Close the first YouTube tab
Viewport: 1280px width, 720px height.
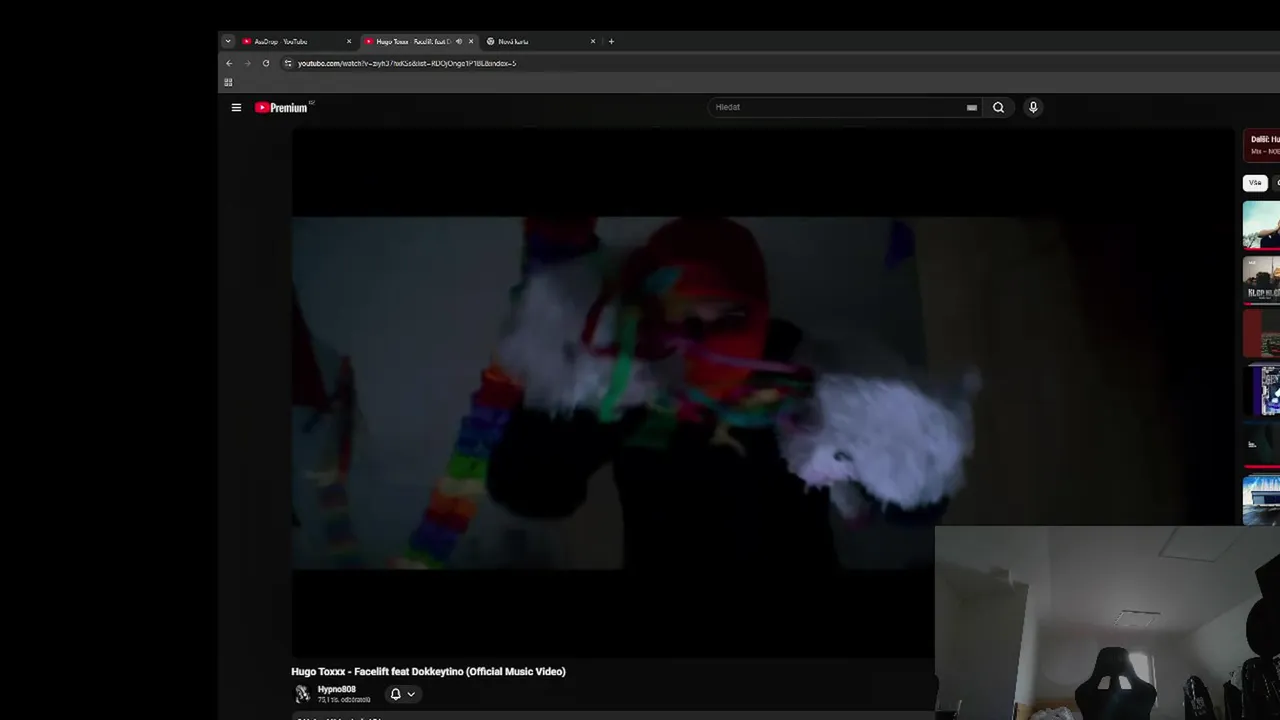click(x=349, y=41)
